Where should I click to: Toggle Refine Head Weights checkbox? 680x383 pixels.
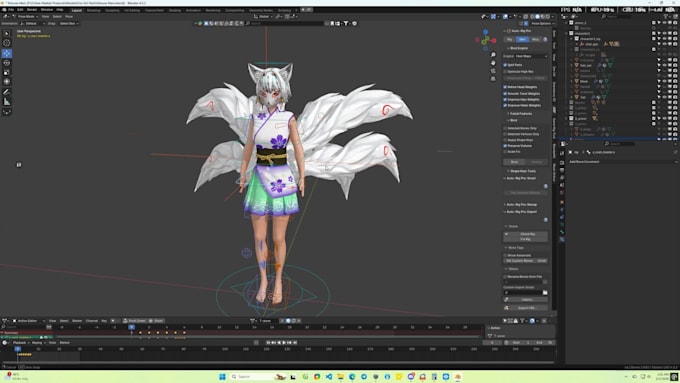(x=505, y=87)
